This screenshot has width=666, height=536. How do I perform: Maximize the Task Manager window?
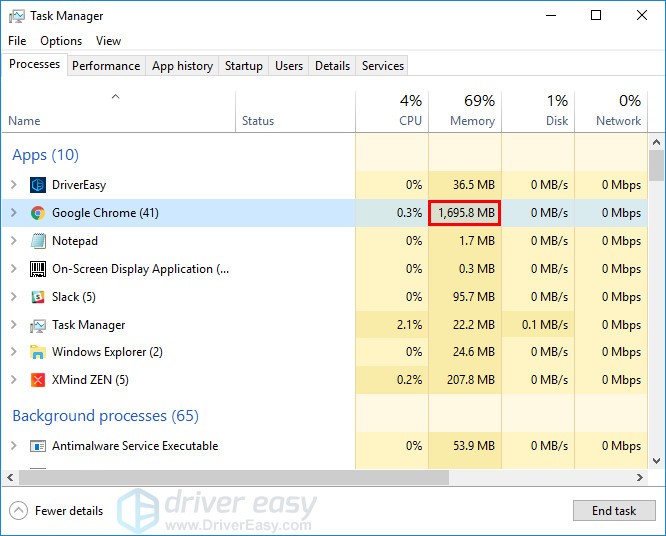tap(596, 15)
